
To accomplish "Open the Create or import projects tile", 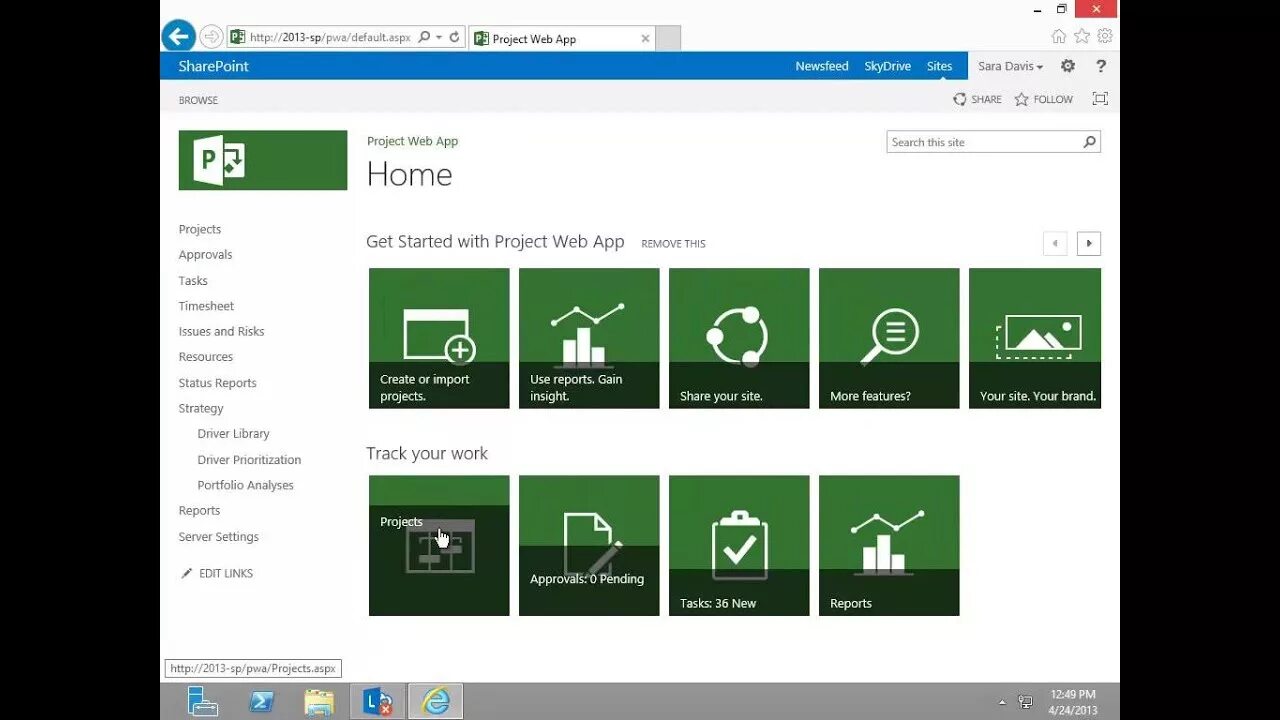I will pos(439,338).
